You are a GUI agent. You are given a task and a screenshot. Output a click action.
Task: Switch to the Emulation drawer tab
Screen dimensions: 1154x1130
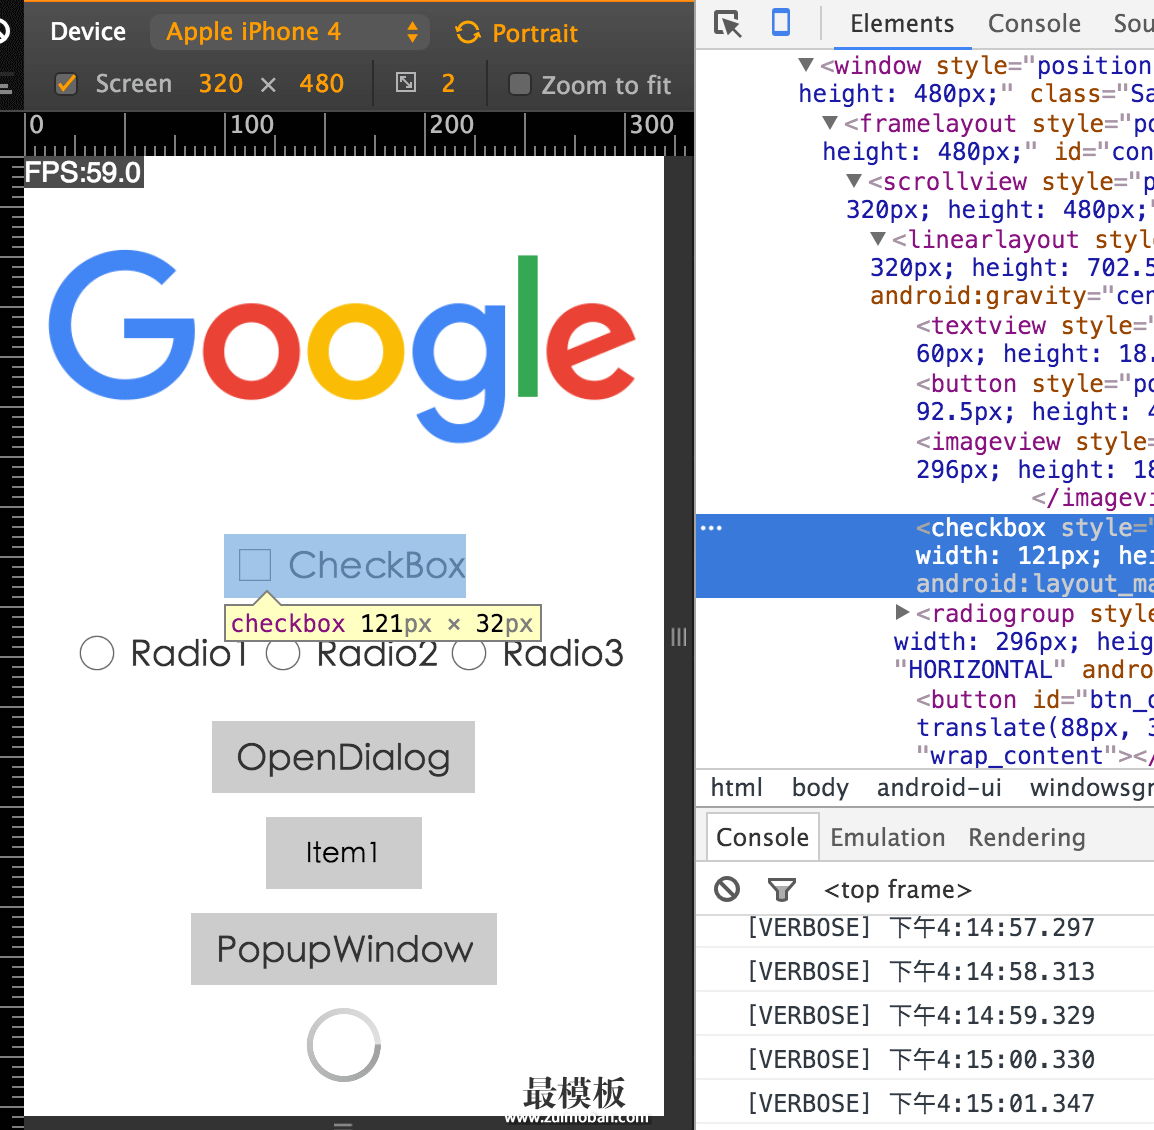pos(887,837)
